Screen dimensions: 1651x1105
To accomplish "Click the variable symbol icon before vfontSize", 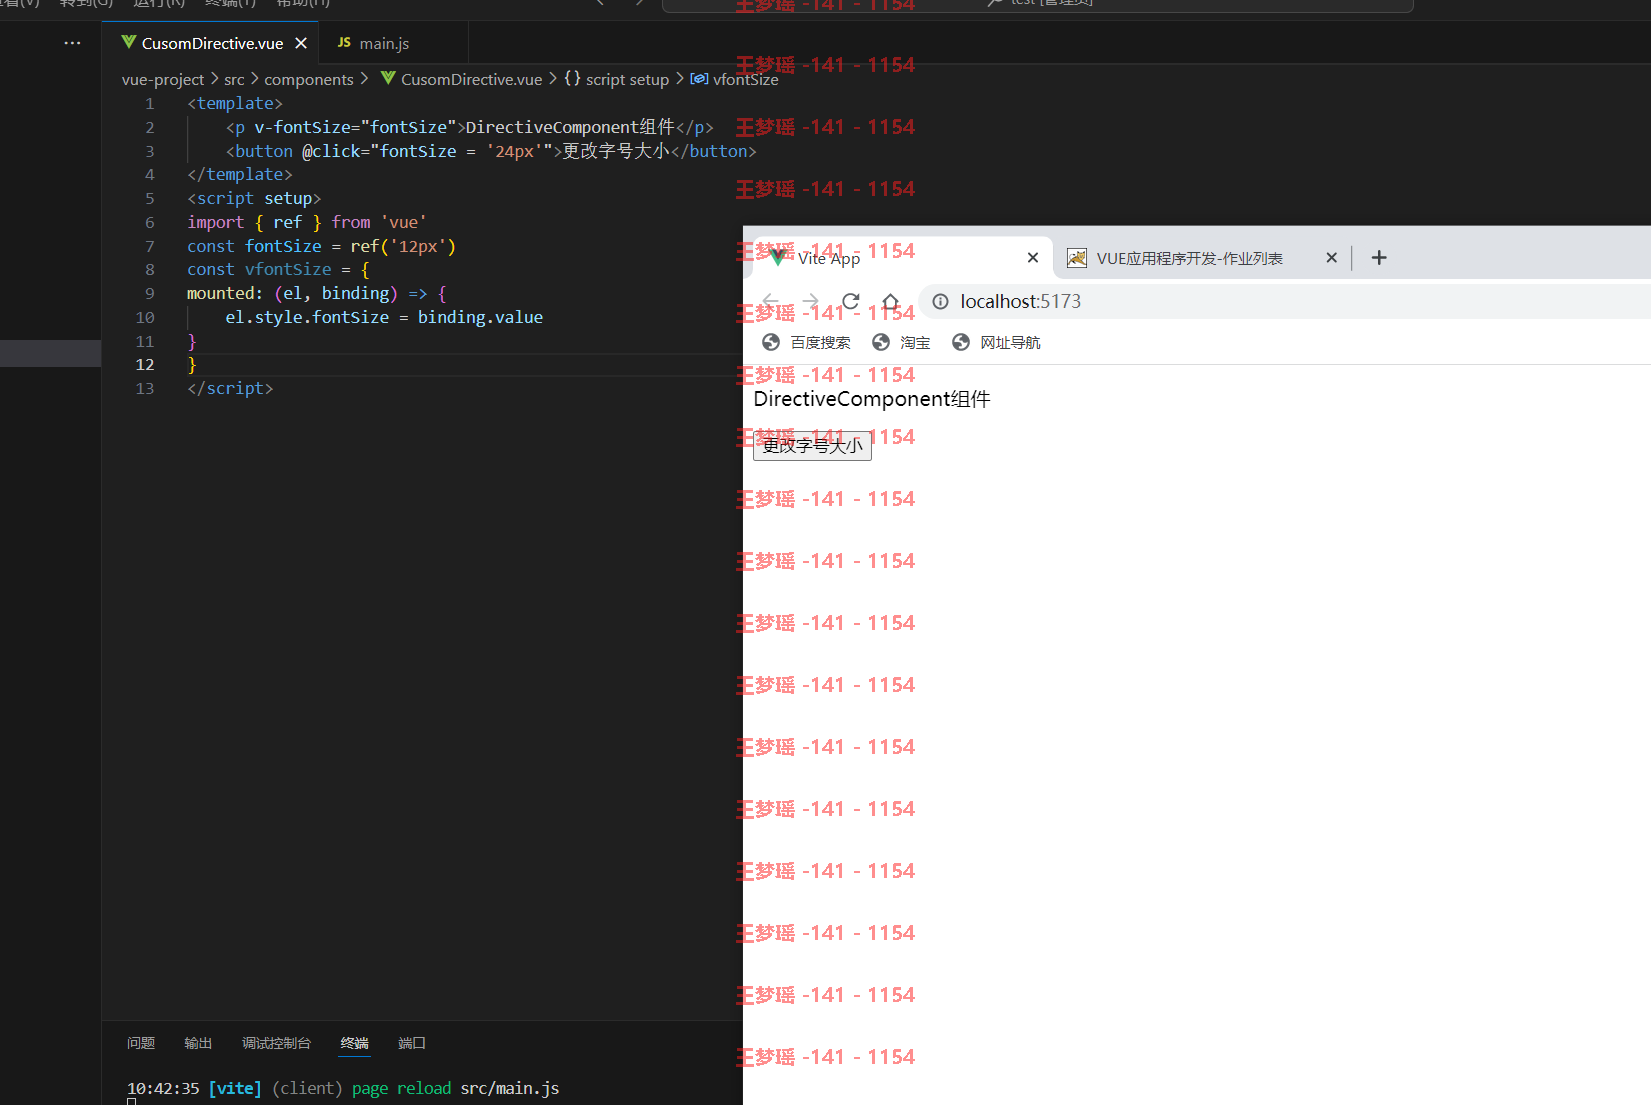I will click(699, 78).
